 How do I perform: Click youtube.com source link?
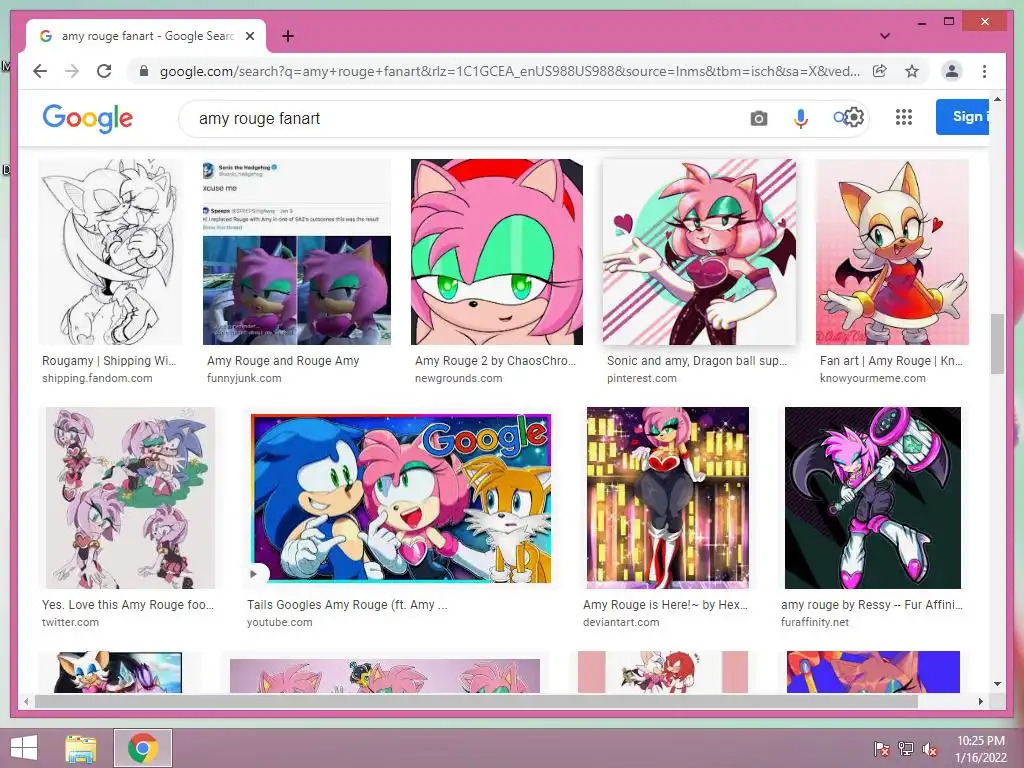[x=280, y=622]
